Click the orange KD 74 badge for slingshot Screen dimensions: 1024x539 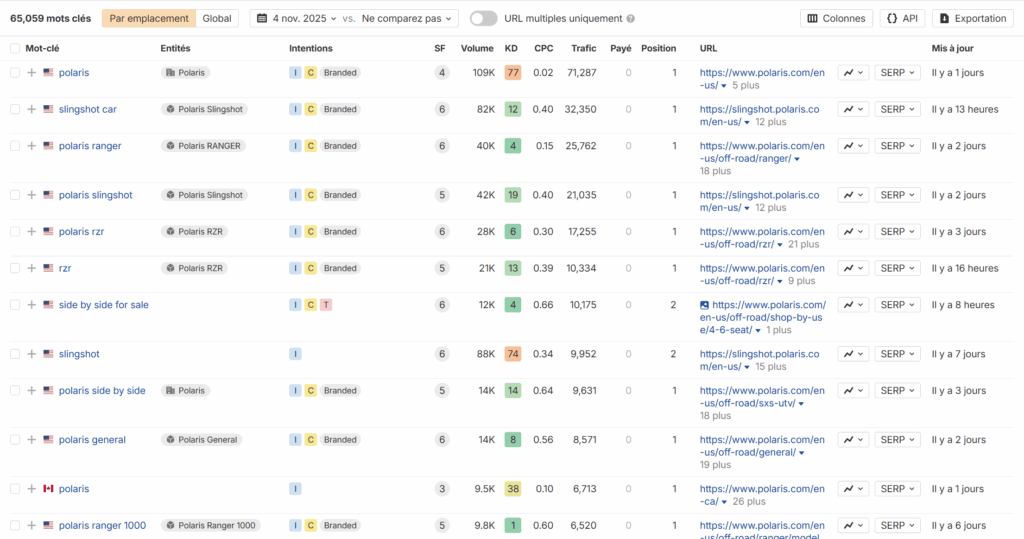pyautogui.click(x=513, y=354)
